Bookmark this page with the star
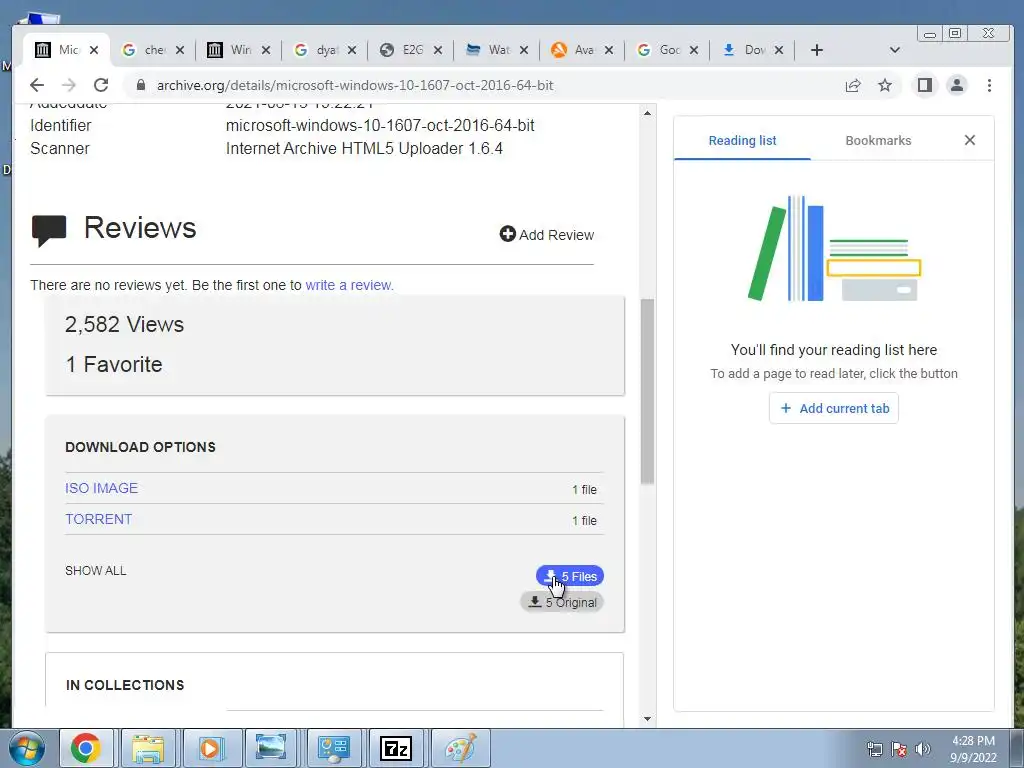 click(x=885, y=86)
